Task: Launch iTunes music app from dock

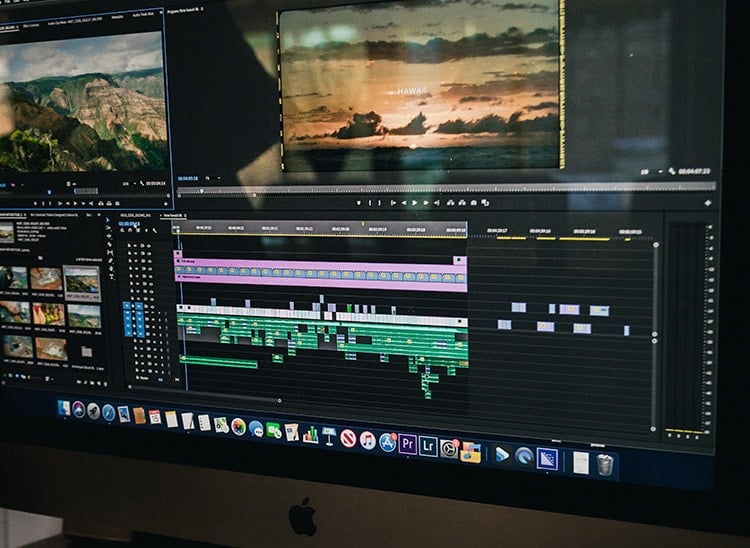Action: click(368, 441)
